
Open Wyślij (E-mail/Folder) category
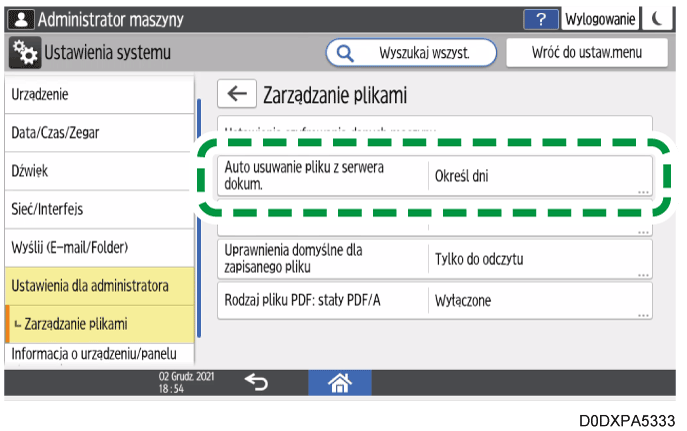click(x=97, y=247)
